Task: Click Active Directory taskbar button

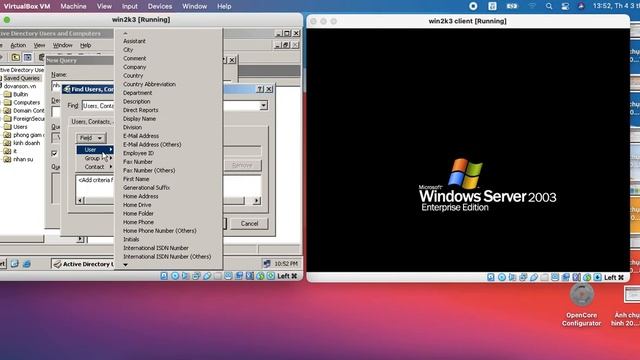Action: pos(83,264)
